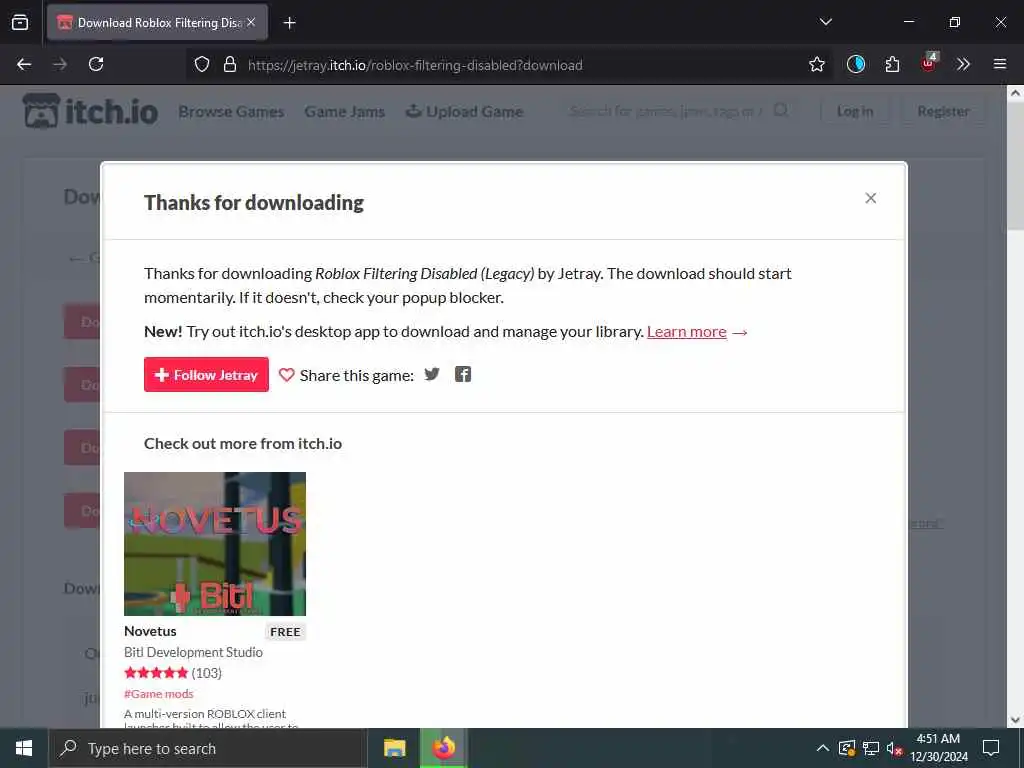Show site security padlock info
1024x768 pixels.
pyautogui.click(x=230, y=65)
